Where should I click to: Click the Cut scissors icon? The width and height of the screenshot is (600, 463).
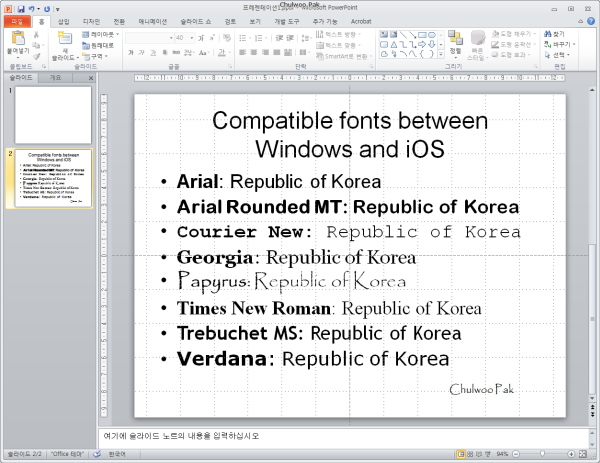click(x=36, y=35)
